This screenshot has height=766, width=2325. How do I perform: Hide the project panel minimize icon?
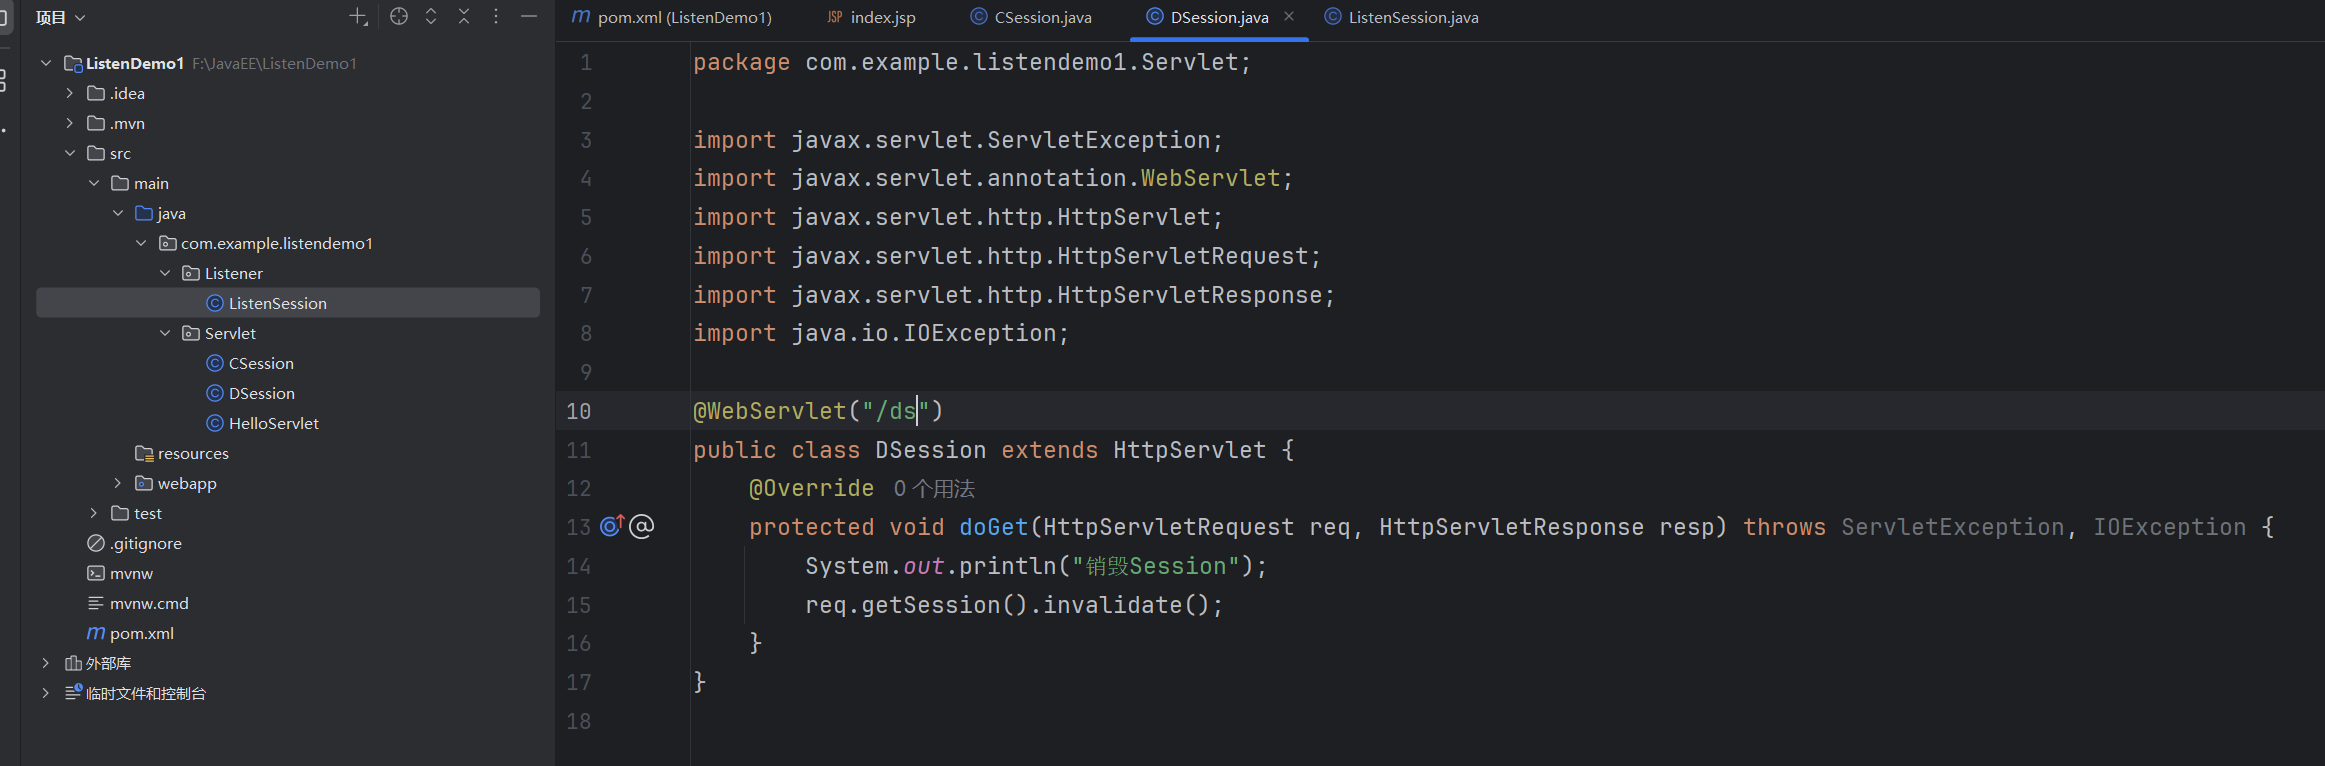pos(529,16)
